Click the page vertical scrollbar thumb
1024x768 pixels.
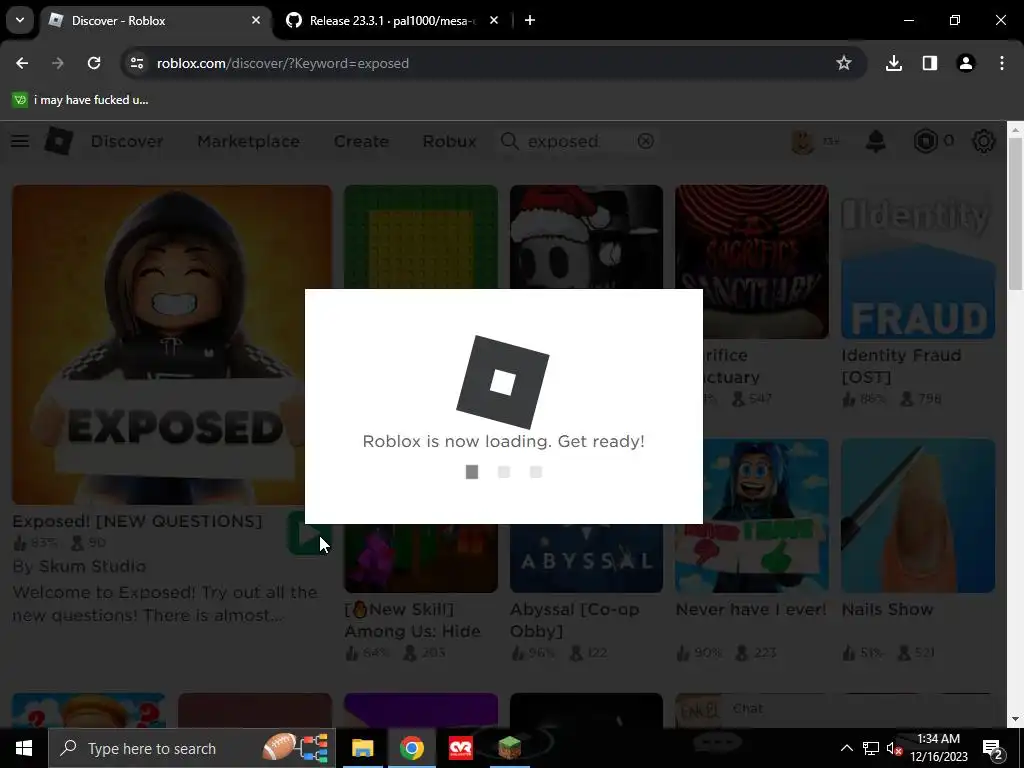coord(1015,214)
